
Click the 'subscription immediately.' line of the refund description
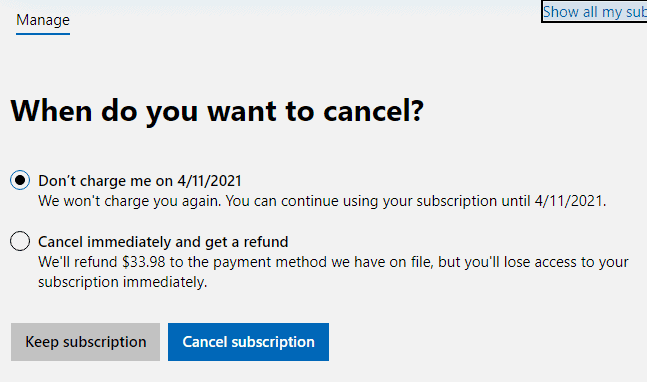point(123,282)
